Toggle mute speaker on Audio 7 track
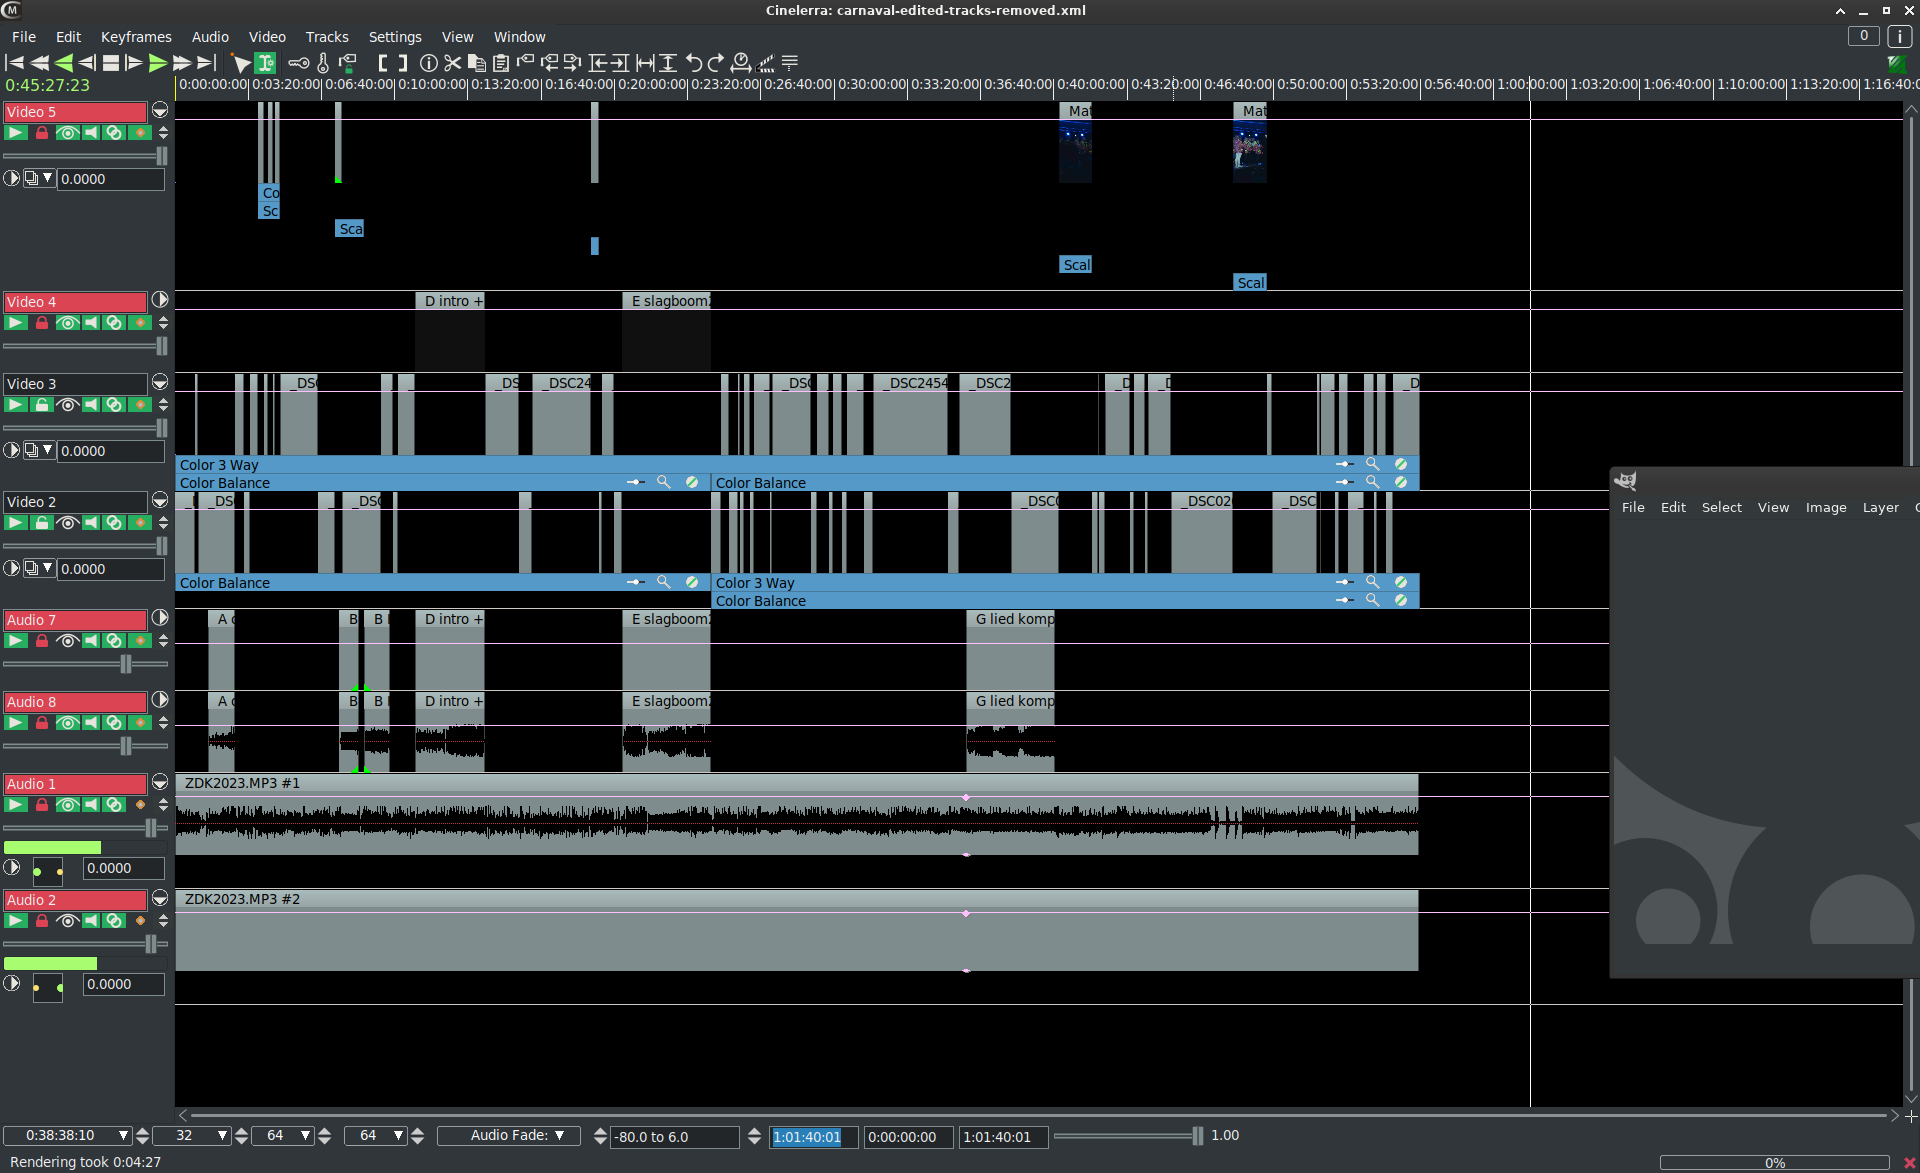Screen dimensions: 1920x1173 [x=91, y=641]
